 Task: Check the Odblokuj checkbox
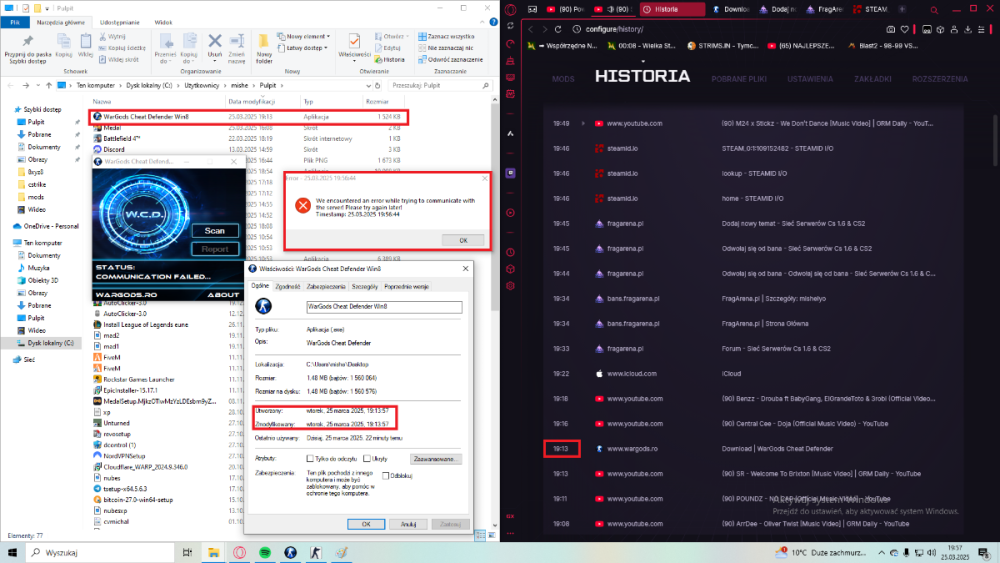[385, 476]
